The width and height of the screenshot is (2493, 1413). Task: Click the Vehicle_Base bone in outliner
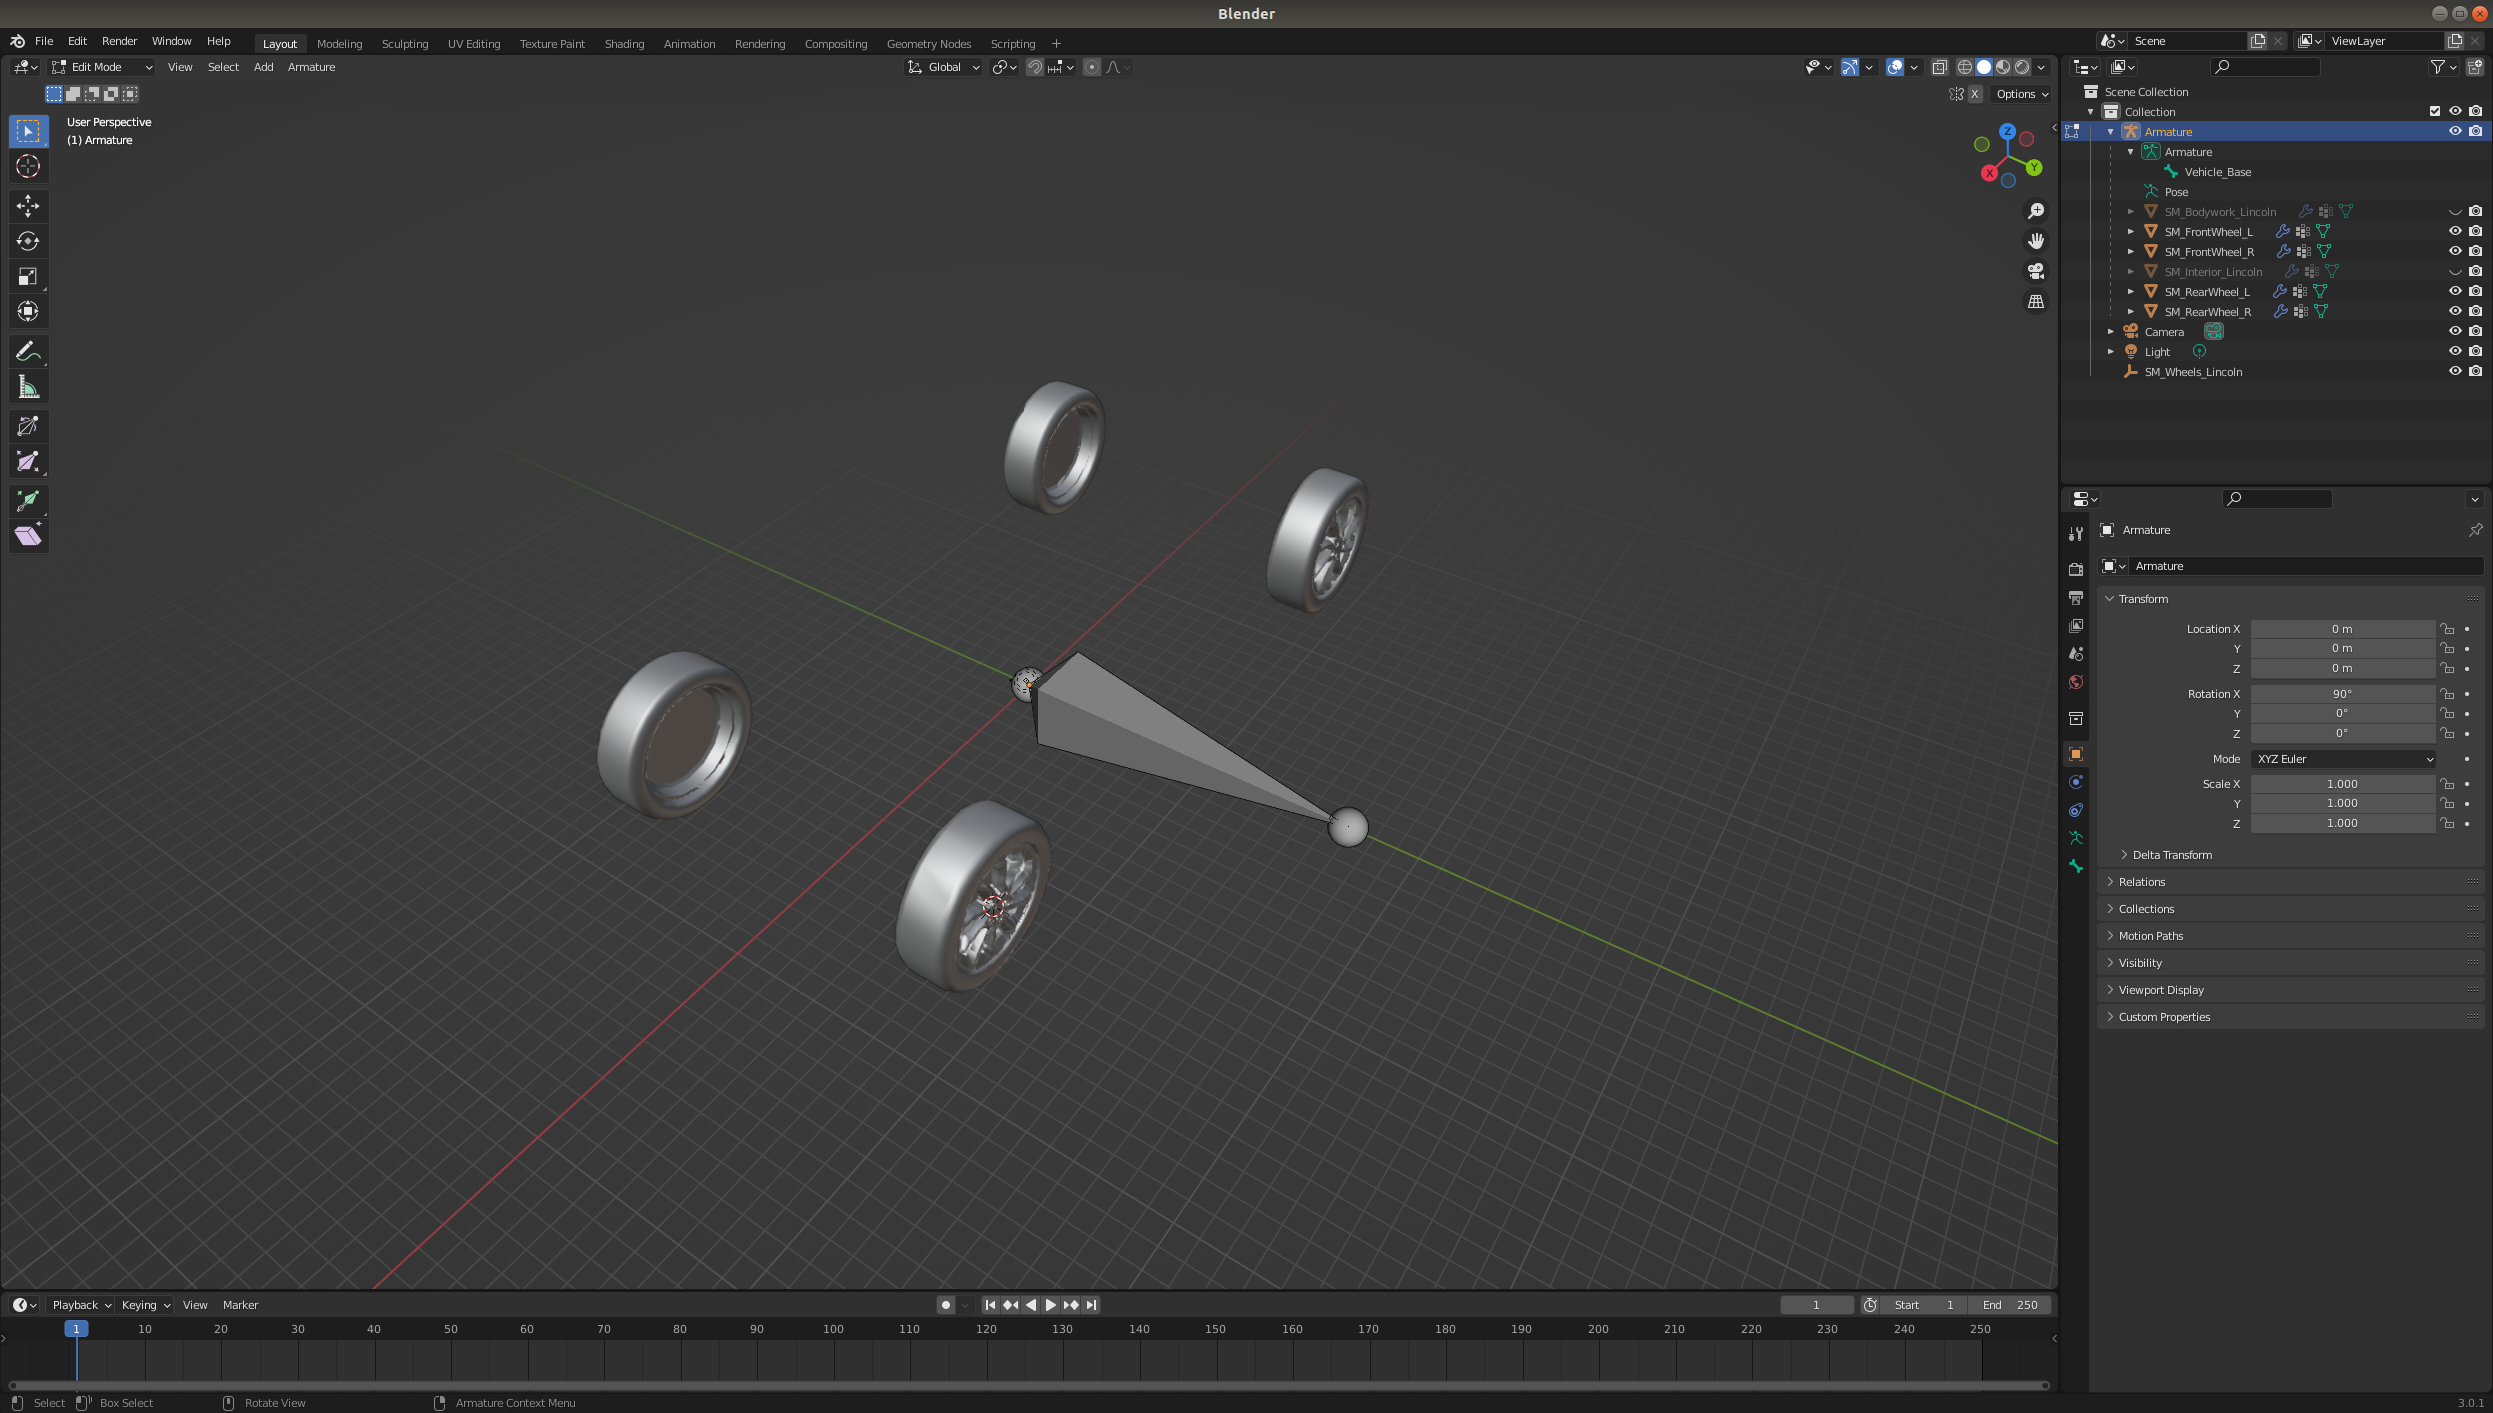(2216, 171)
